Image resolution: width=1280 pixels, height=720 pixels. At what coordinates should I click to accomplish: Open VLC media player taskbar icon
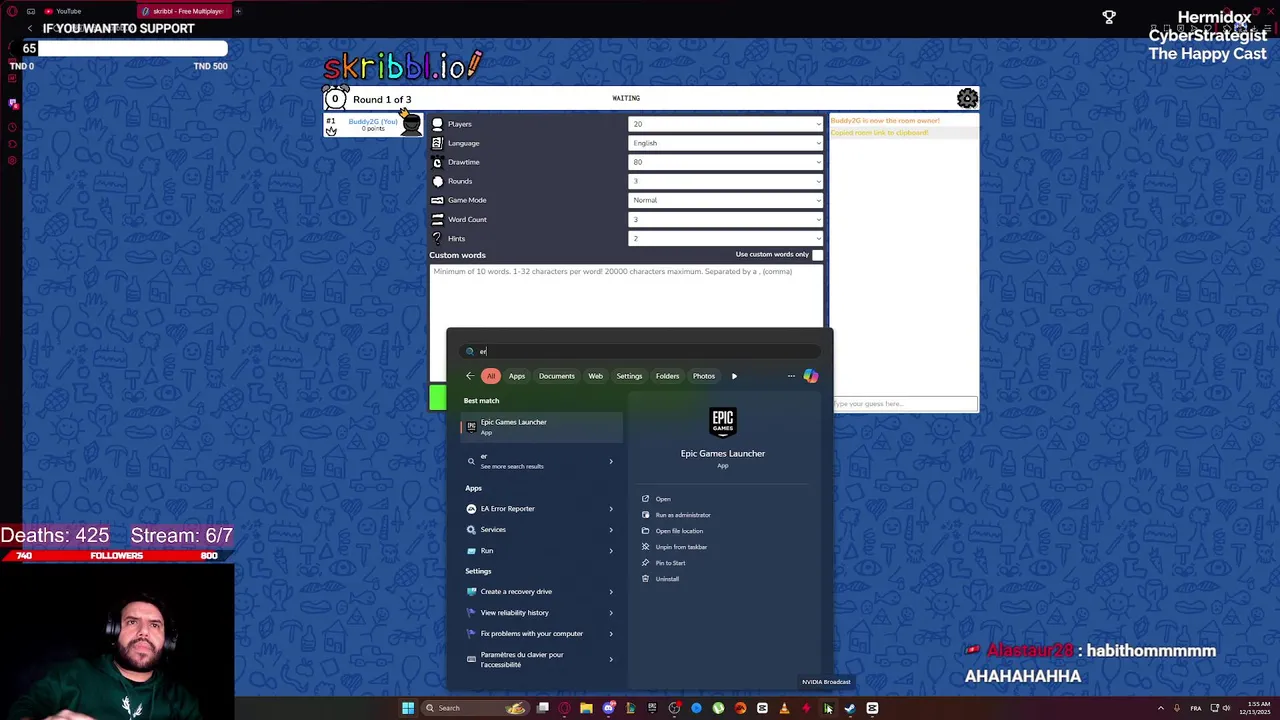(x=784, y=708)
